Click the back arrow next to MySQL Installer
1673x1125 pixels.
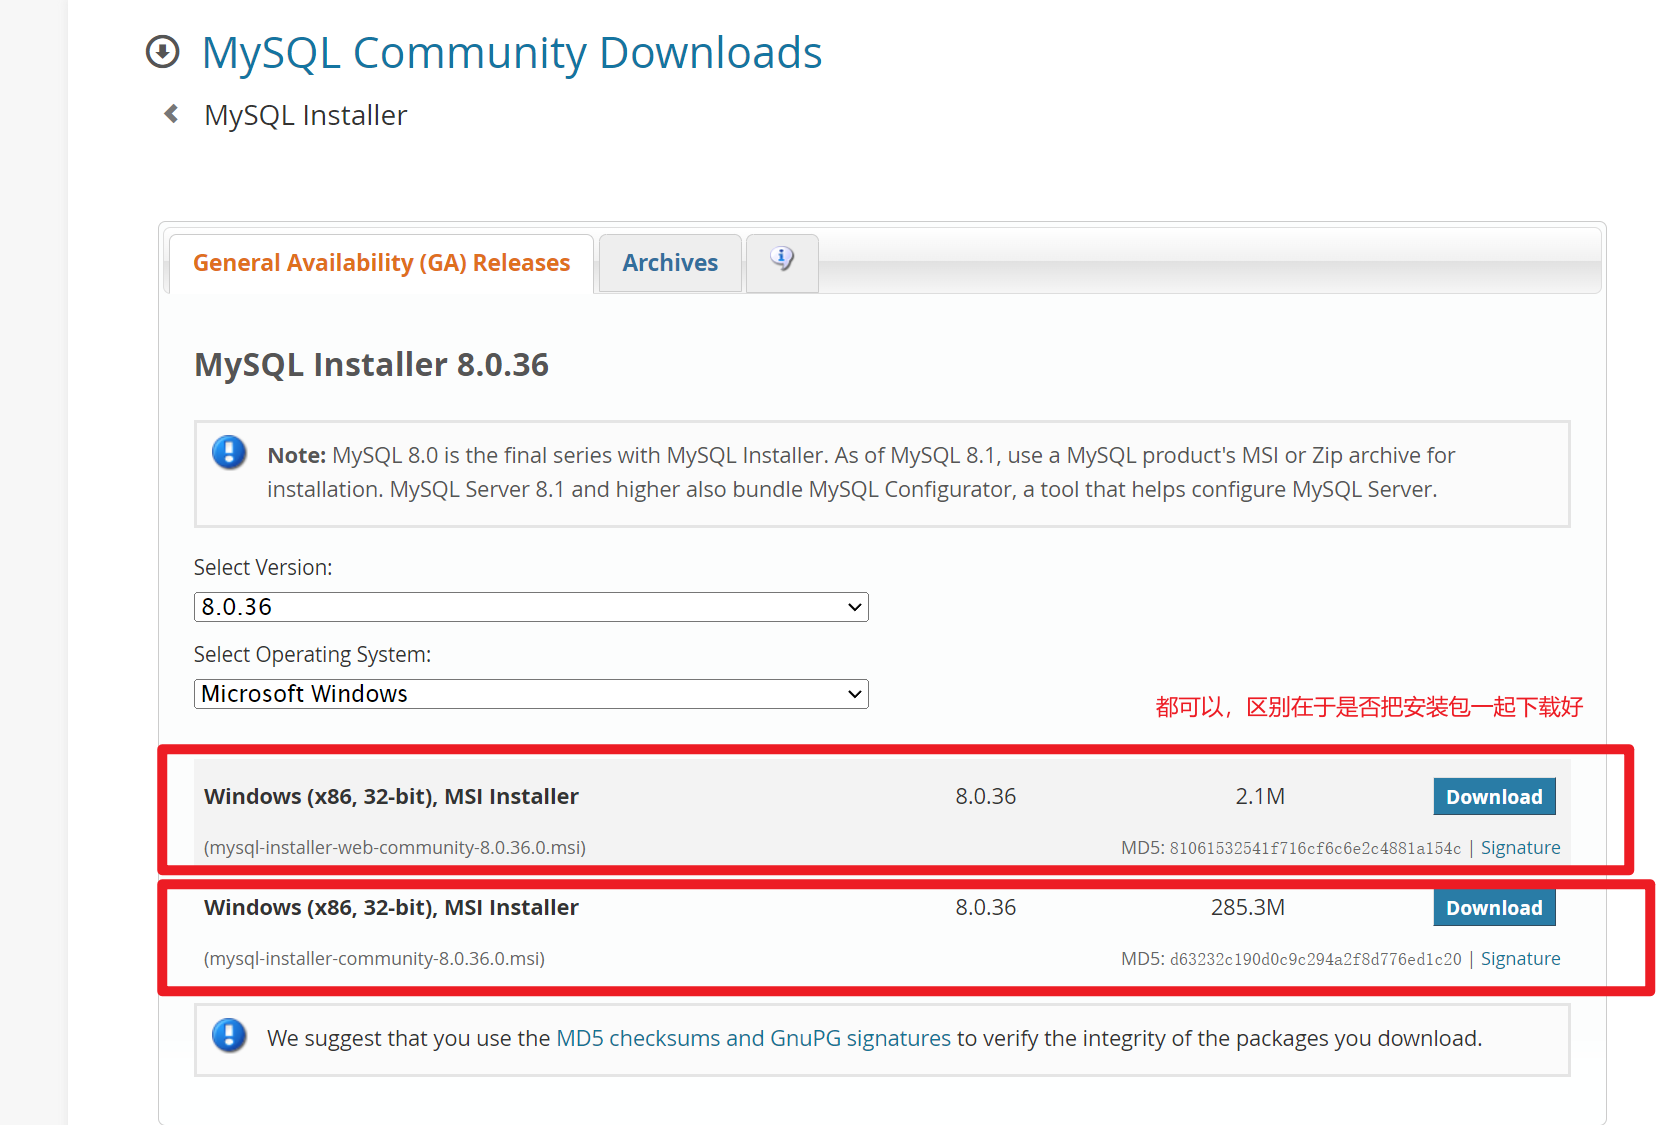click(171, 114)
